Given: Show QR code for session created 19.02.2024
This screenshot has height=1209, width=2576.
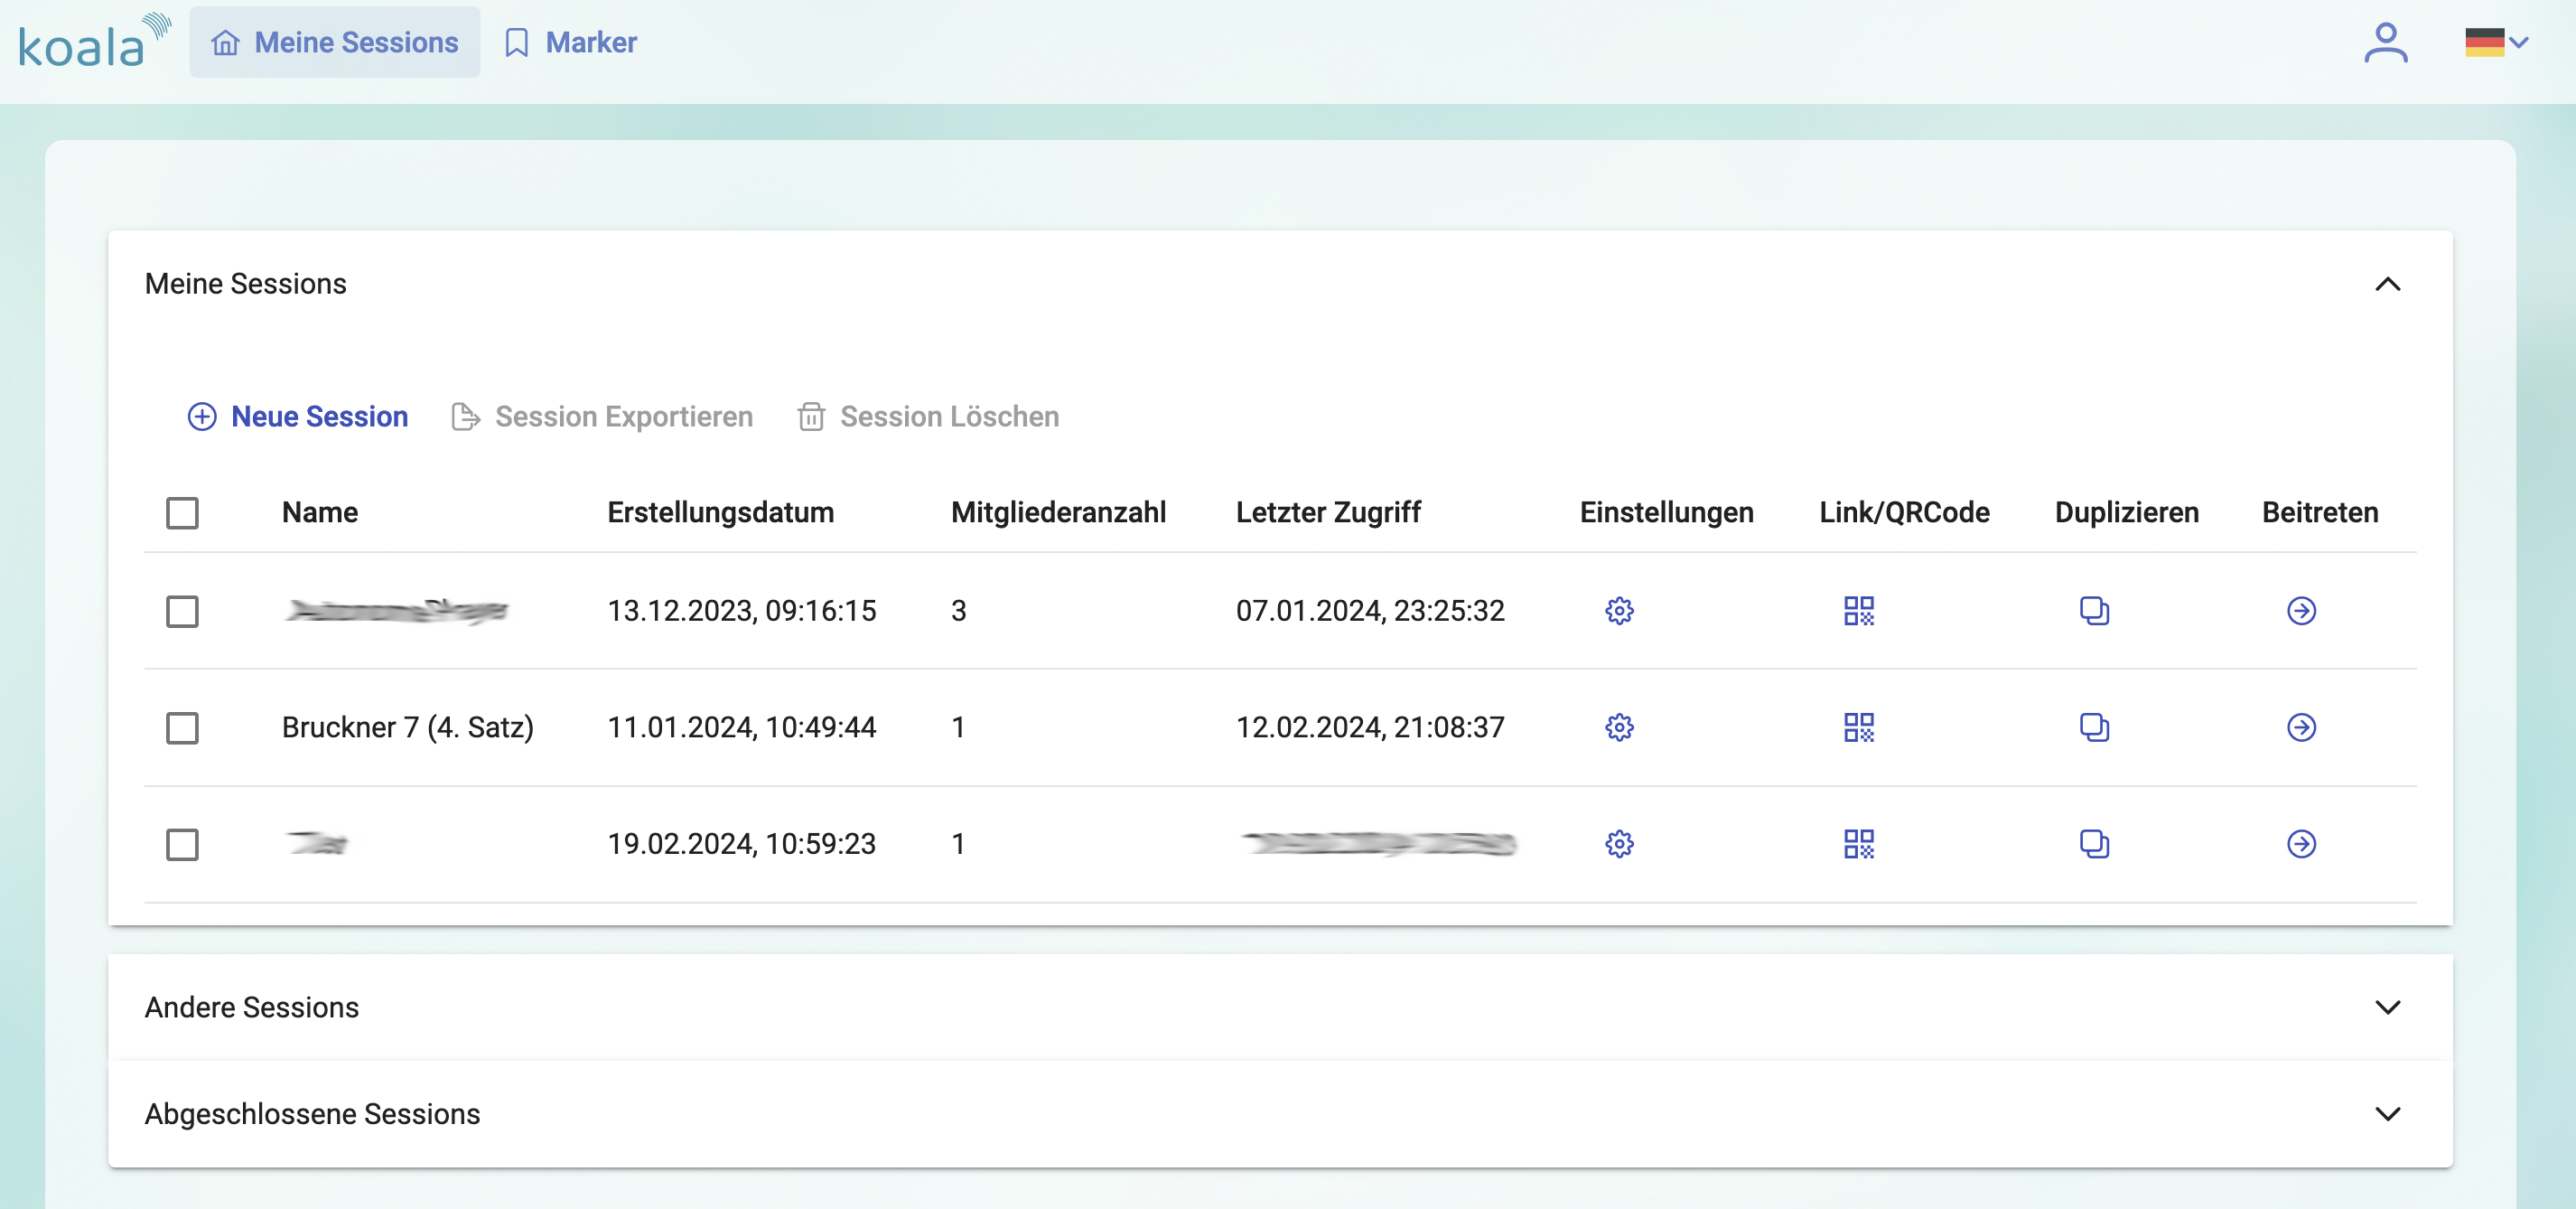Looking at the screenshot, I should pyautogui.click(x=1858, y=844).
